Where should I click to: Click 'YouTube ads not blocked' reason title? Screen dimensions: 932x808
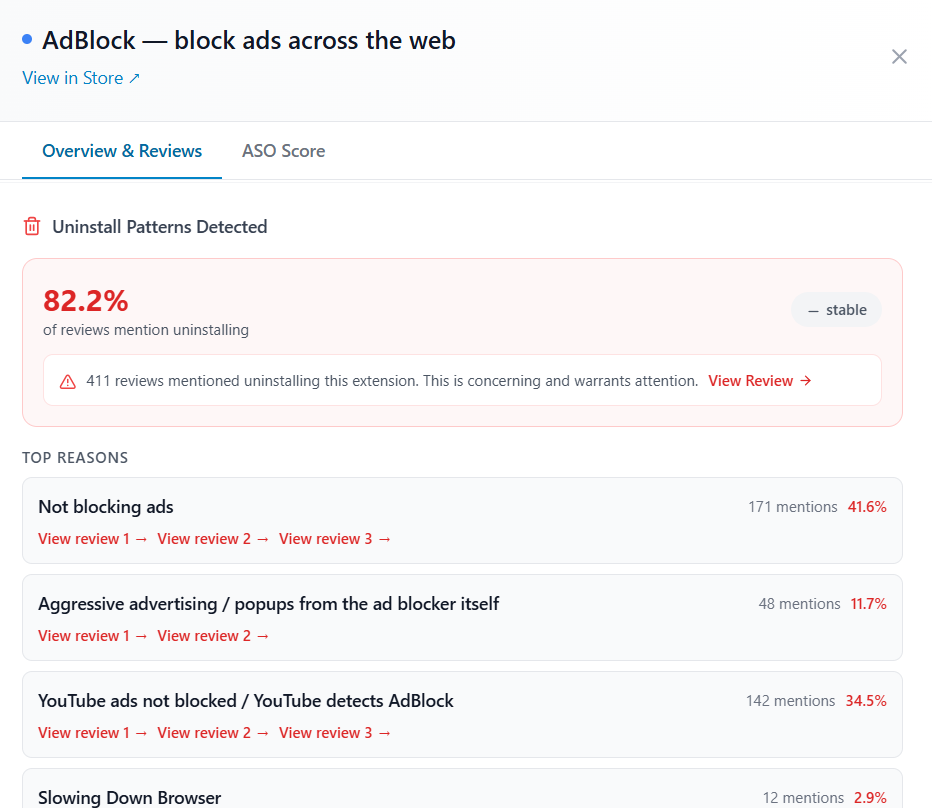click(245, 700)
